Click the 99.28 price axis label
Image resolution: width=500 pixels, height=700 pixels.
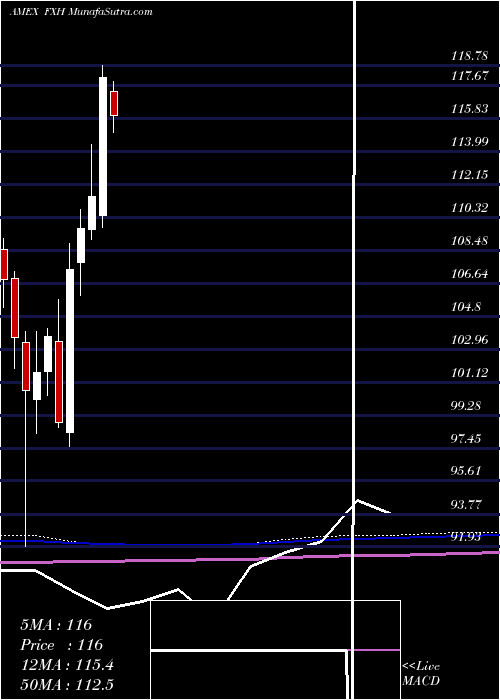pos(466,406)
